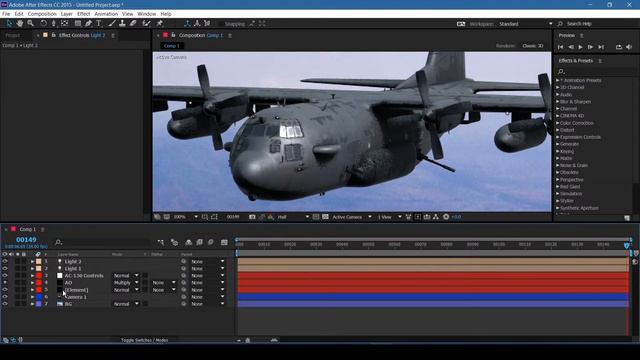This screenshot has height=360, width=640.
Task: Select the Pen tool
Action: (x=88, y=24)
